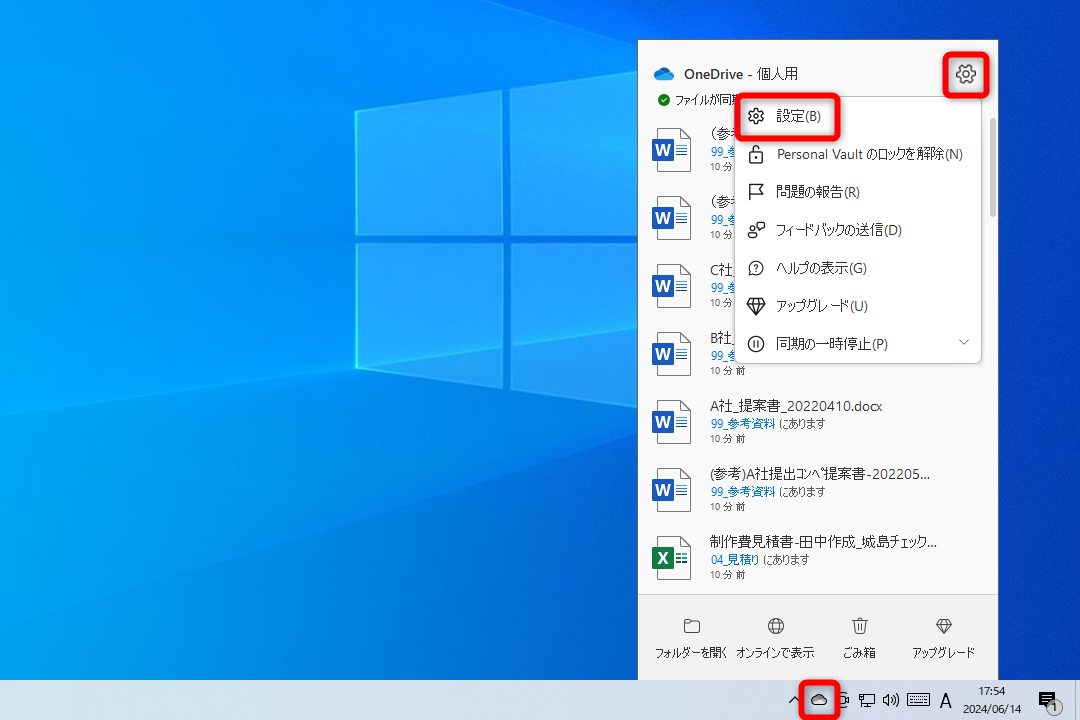This screenshot has width=1080, height=720.
Task: Open the notification center showing 1 notification
Action: [x=1048, y=700]
